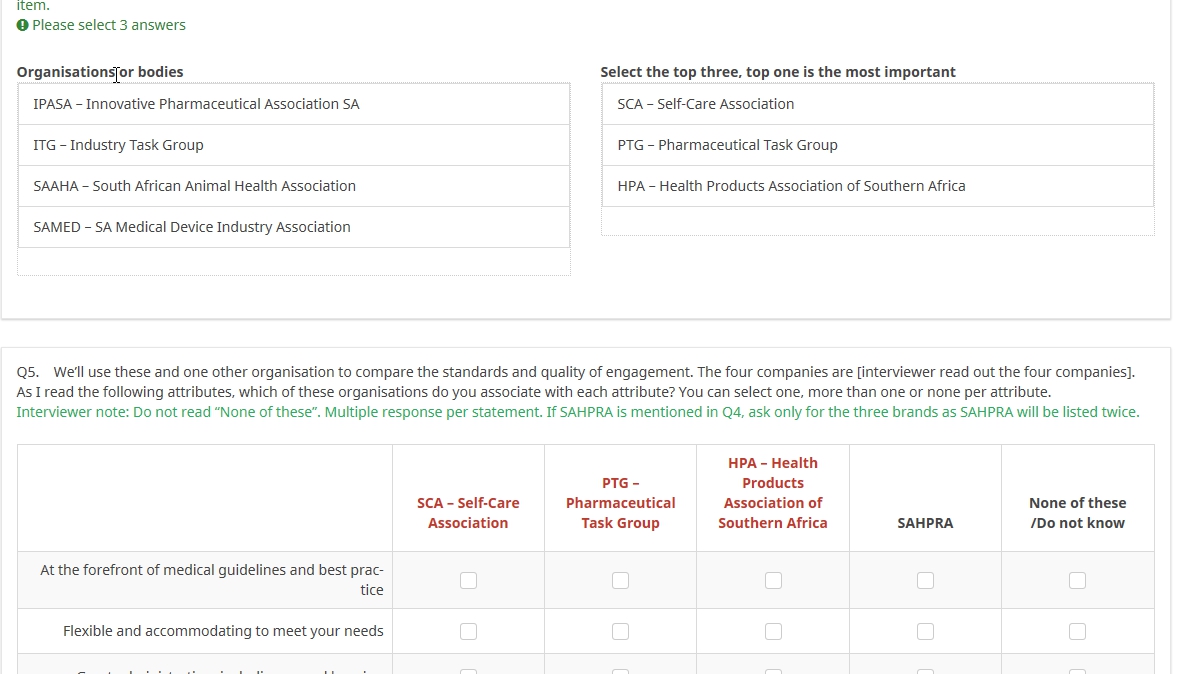Click the exclamation icon beside select 3 answers

click(22, 25)
